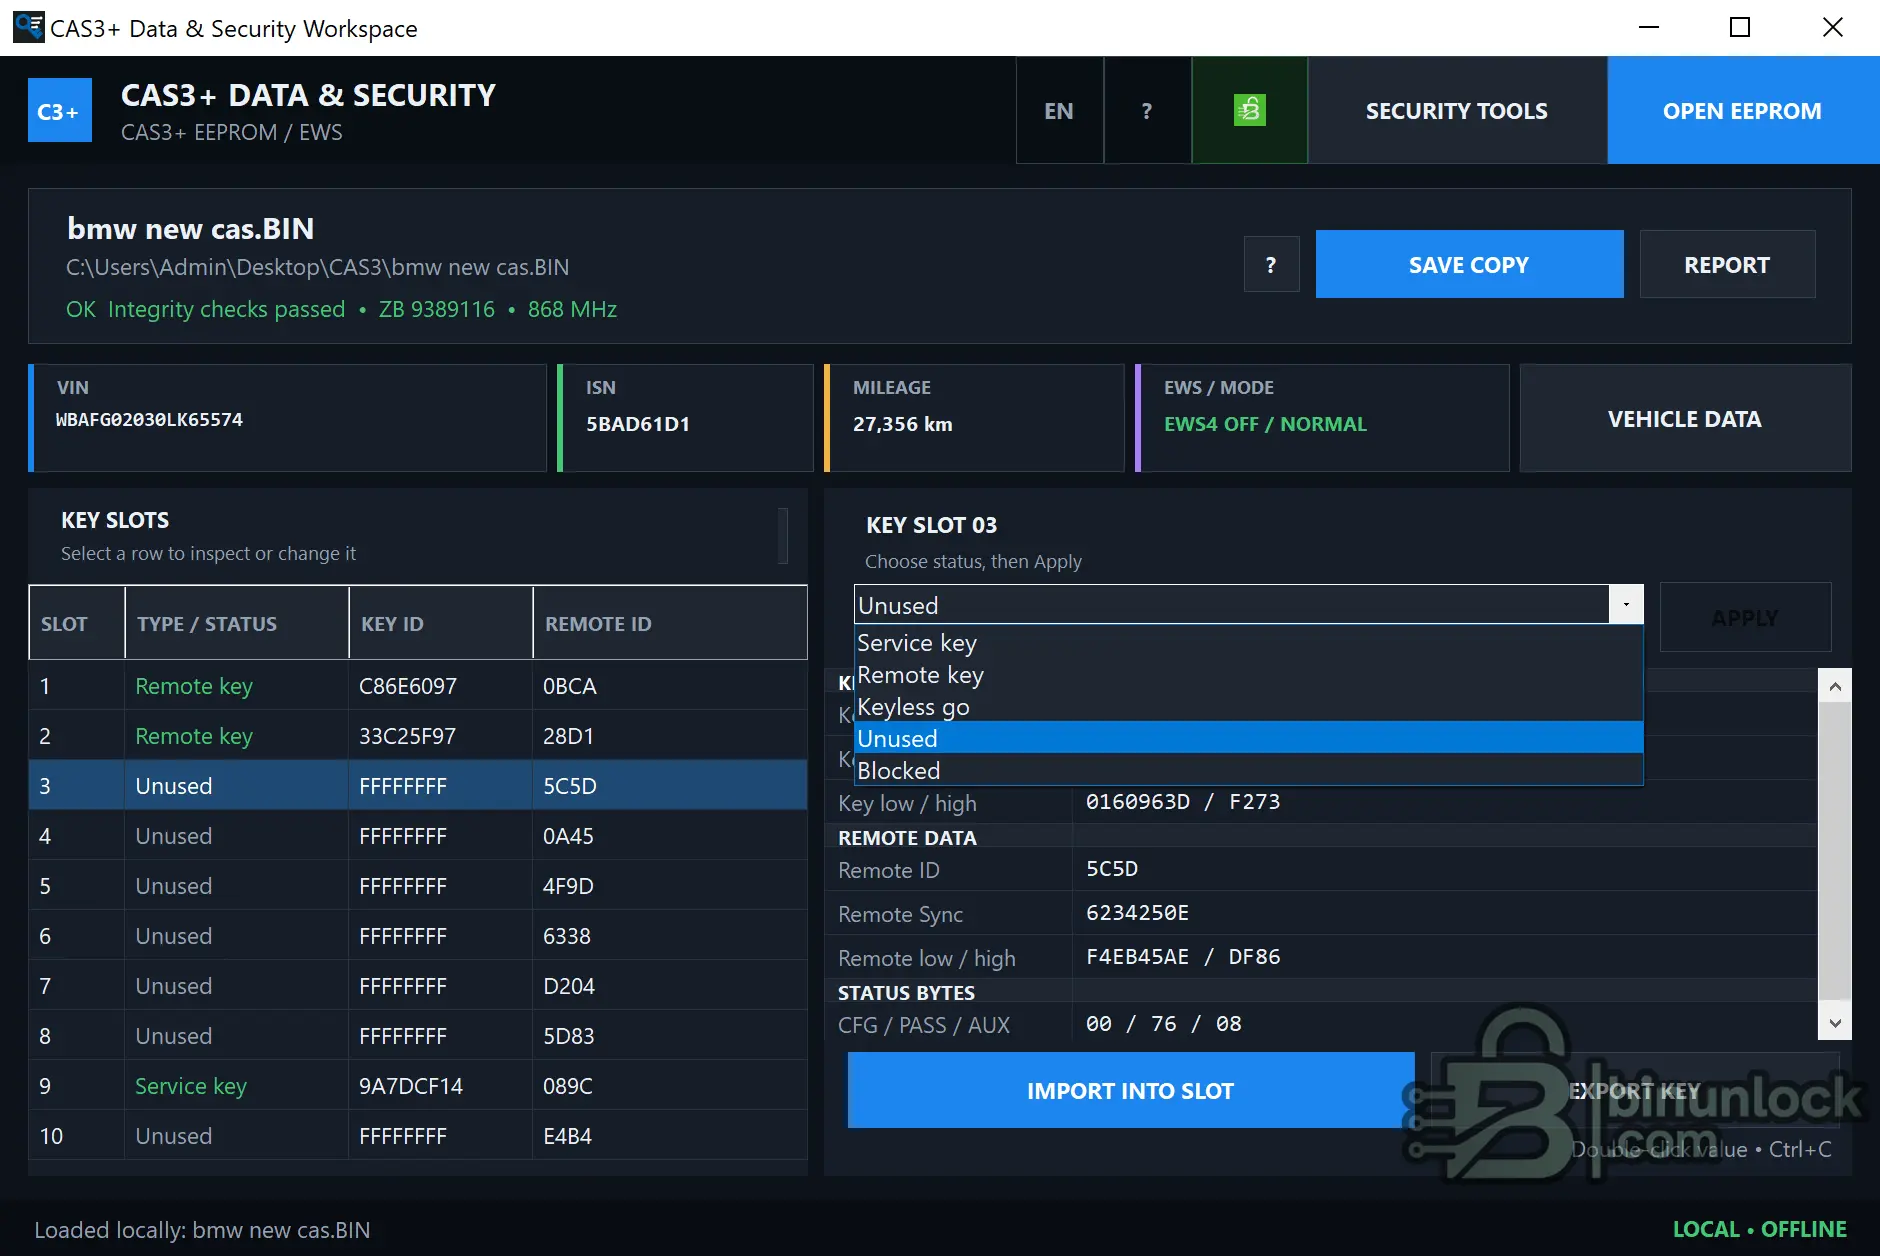Click Remote ID value 5C5D in details
Image resolution: width=1880 pixels, height=1256 pixels.
click(1112, 869)
